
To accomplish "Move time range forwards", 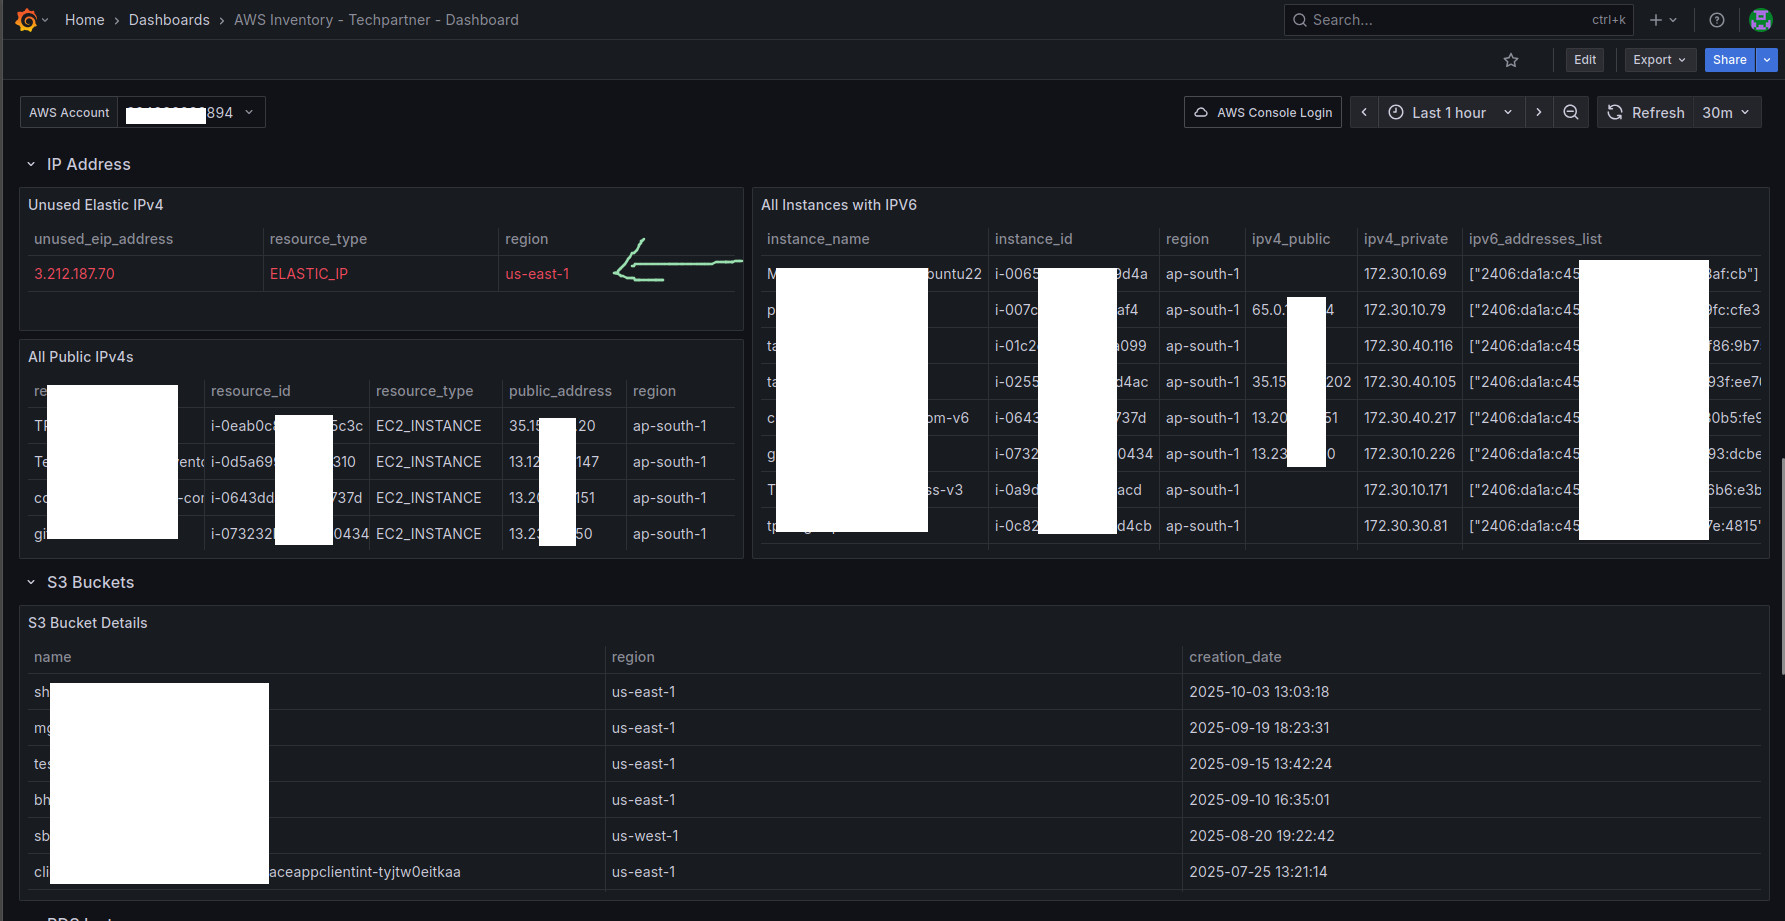I will [x=1539, y=112].
